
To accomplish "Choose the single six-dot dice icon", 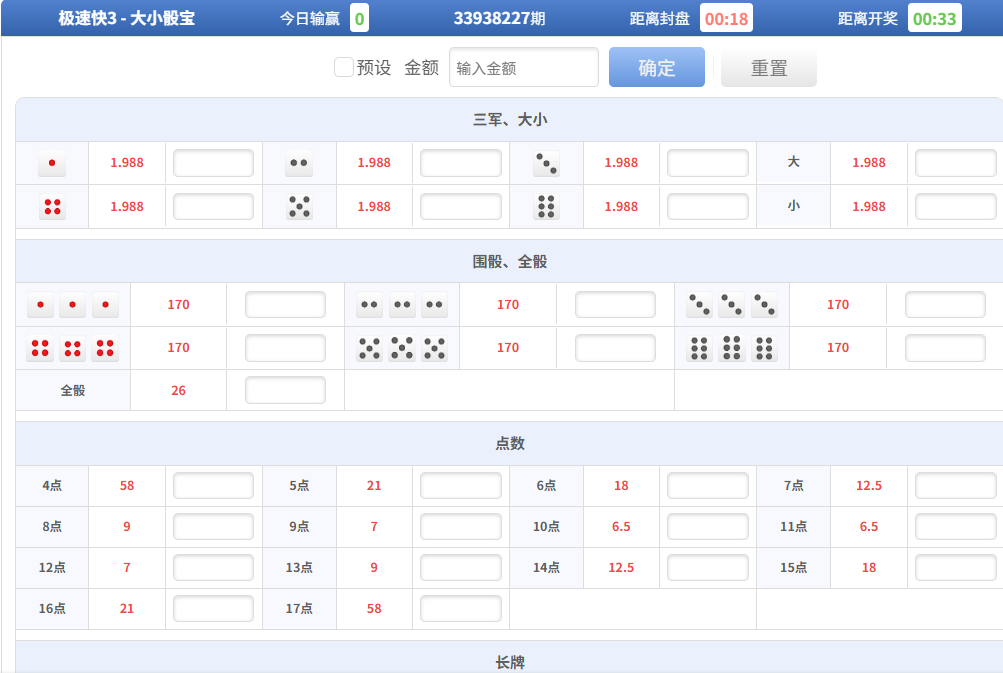I will point(546,207).
